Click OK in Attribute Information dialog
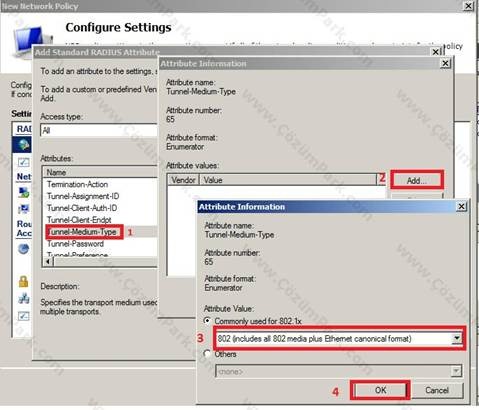Image resolution: width=479 pixels, height=410 pixels. (380, 390)
